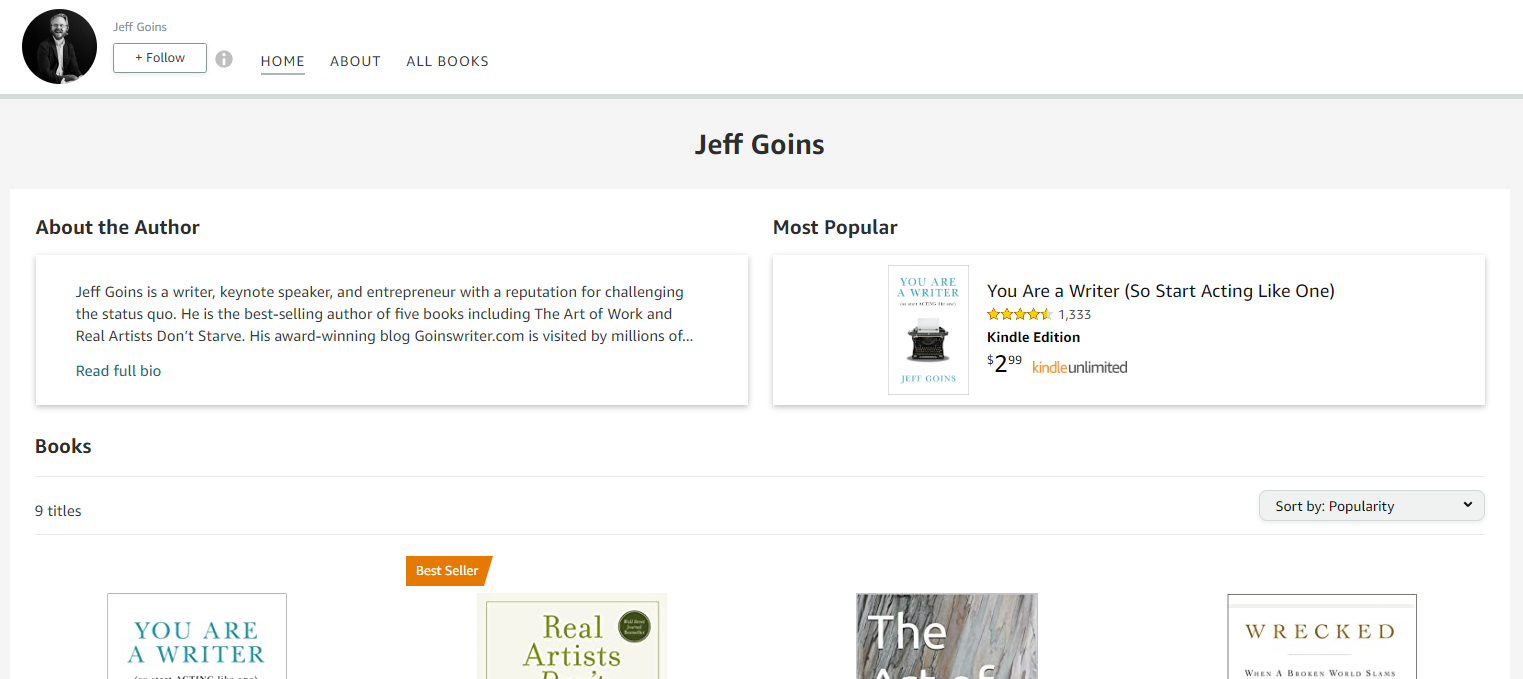The image size is (1523, 679).
Task: Click the Kindle Unlimited logo
Action: click(x=1080, y=366)
